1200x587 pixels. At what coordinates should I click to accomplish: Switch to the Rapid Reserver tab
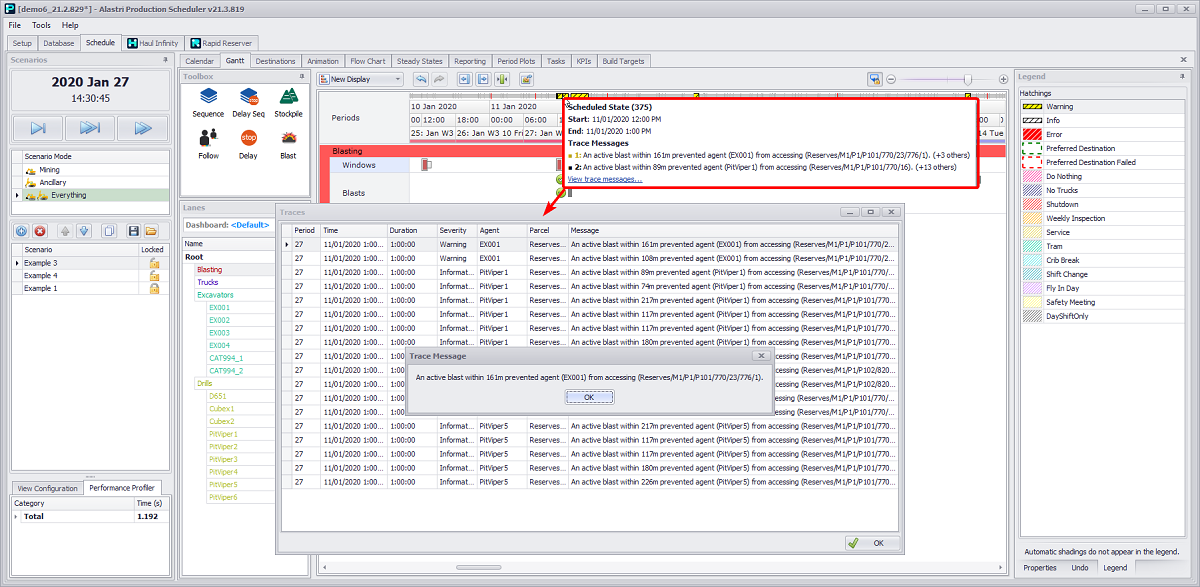pyautogui.click(x=220, y=43)
